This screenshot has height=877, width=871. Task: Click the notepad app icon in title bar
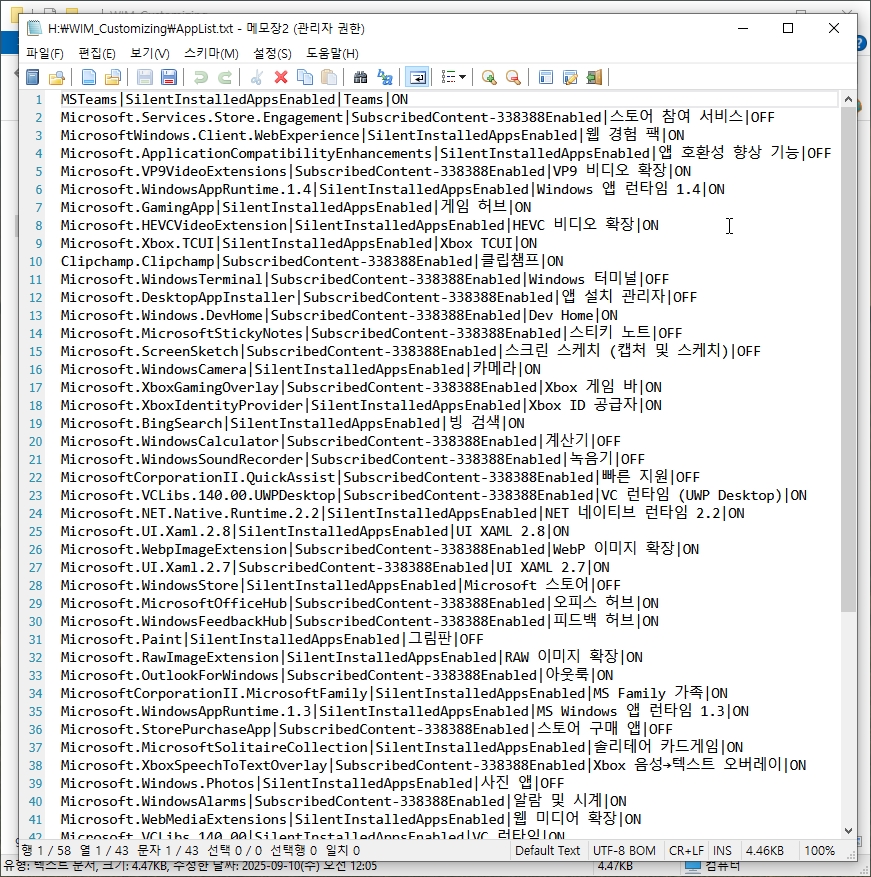tap(35, 28)
